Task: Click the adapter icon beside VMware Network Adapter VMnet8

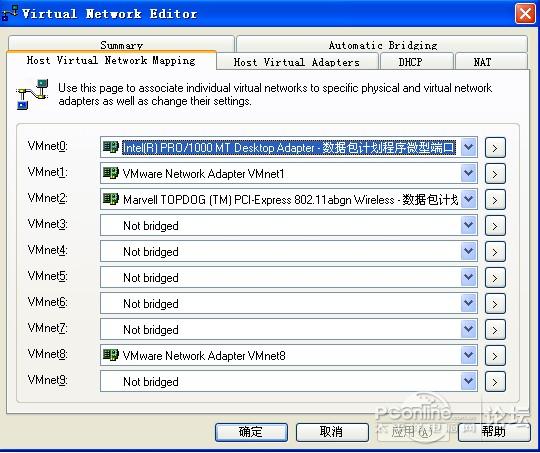Action: (x=111, y=355)
